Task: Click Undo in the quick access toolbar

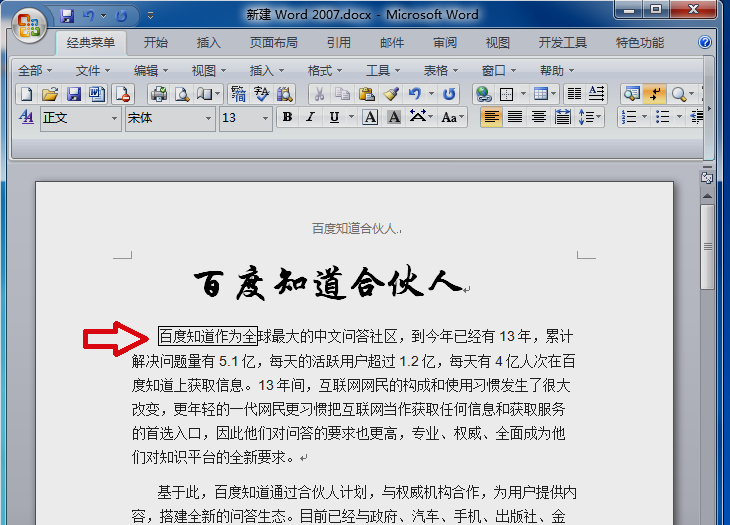Action: point(88,16)
